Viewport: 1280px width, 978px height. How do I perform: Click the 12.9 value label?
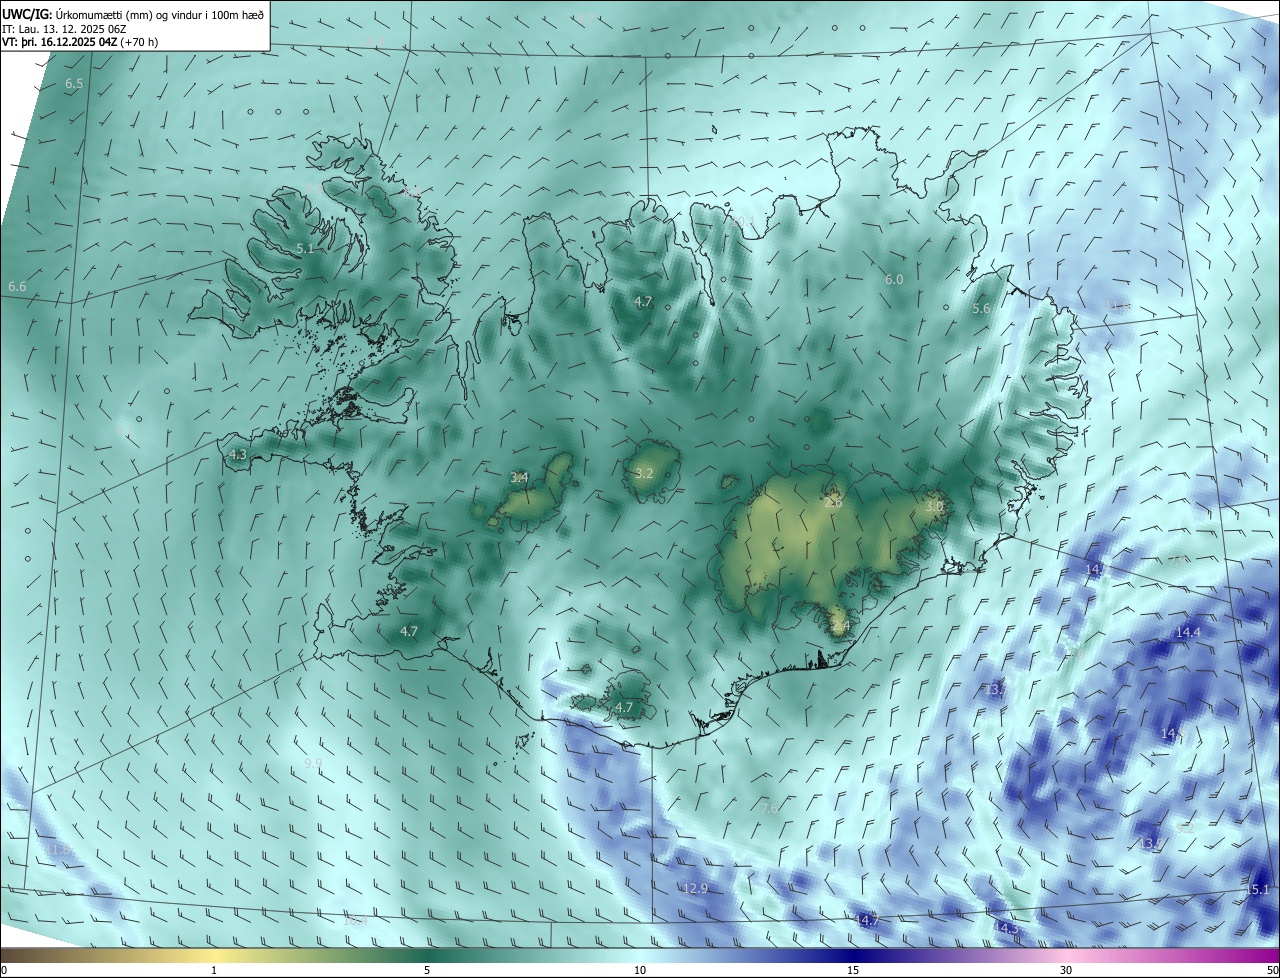click(x=696, y=889)
